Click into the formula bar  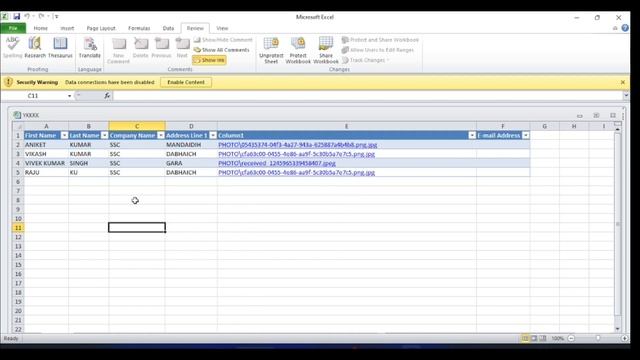(x=367, y=96)
